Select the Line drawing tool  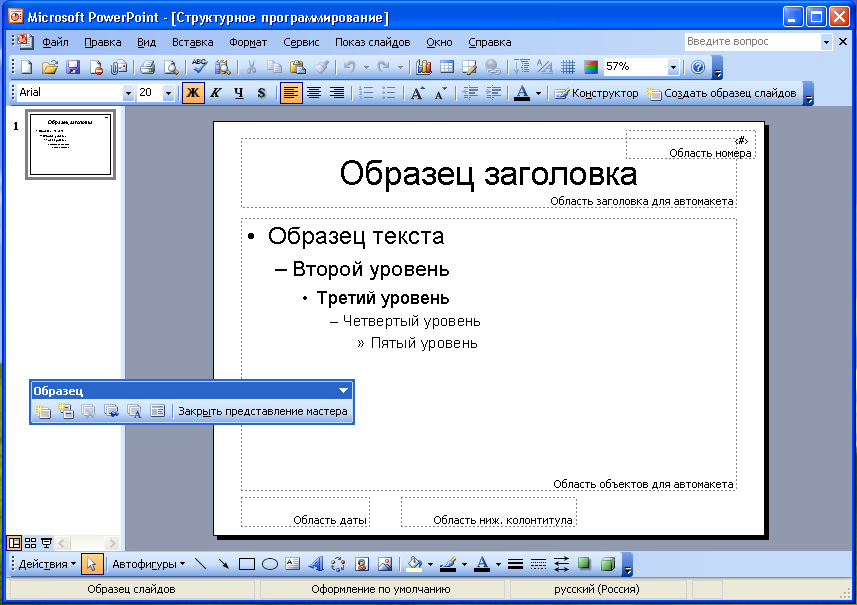click(x=201, y=564)
